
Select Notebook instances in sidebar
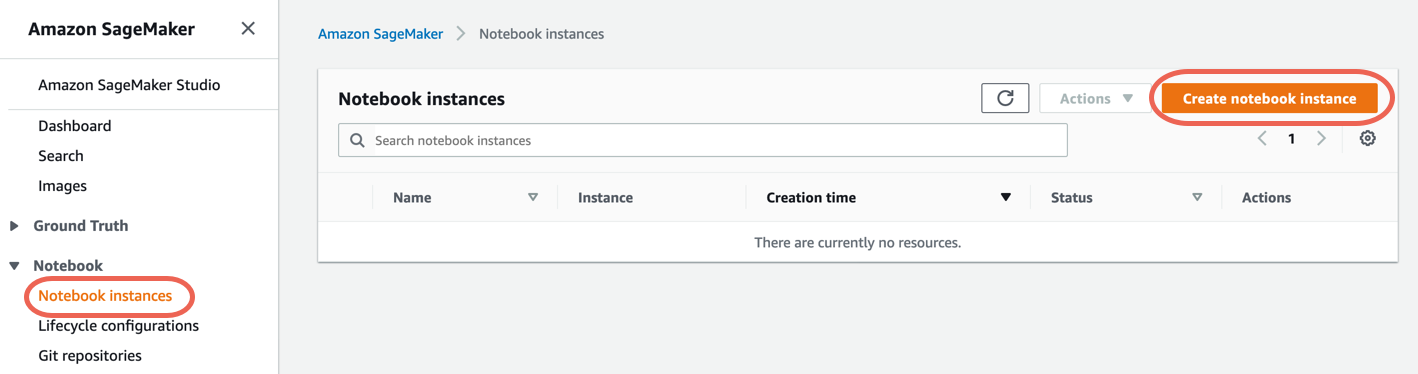pos(105,296)
